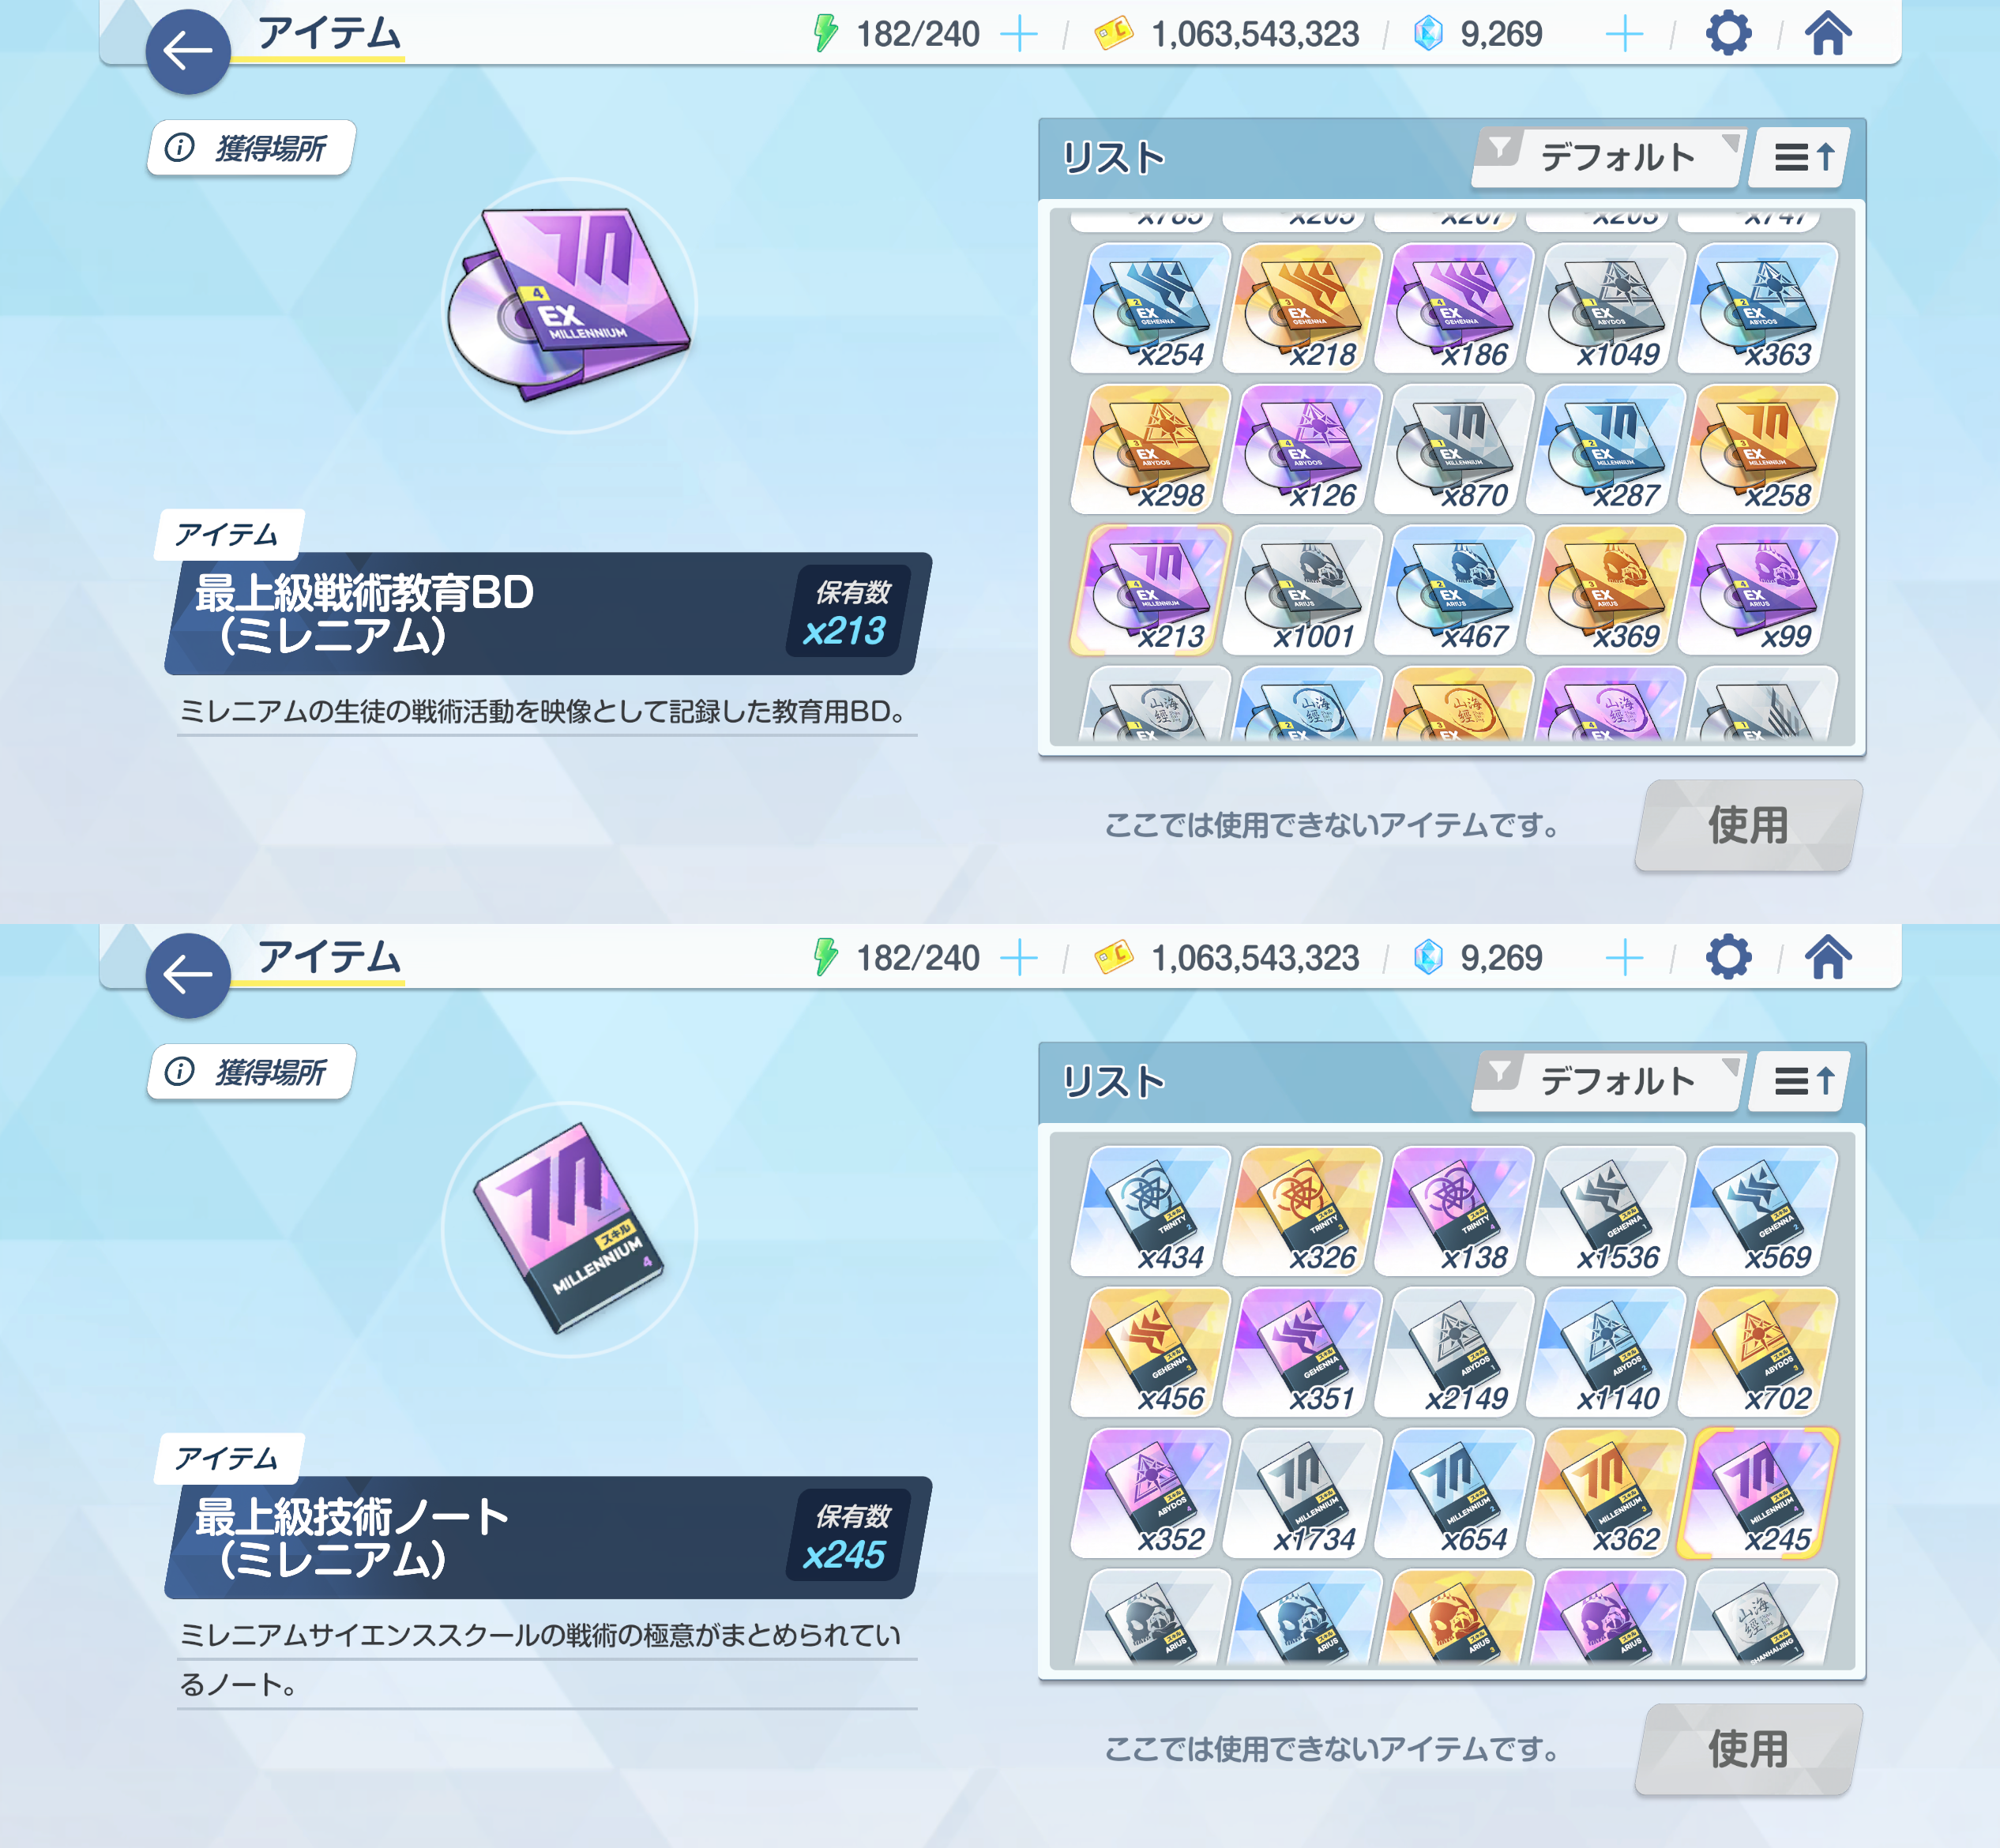Toggle sort order above the BD list
Image resolution: width=2000 pixels, height=1848 pixels.
(x=1806, y=157)
